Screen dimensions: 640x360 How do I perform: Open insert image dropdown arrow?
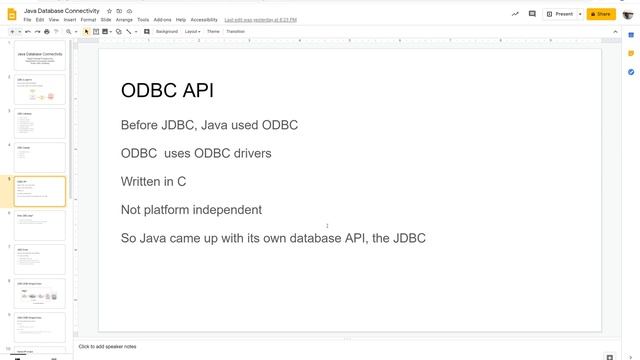click(x=111, y=31)
